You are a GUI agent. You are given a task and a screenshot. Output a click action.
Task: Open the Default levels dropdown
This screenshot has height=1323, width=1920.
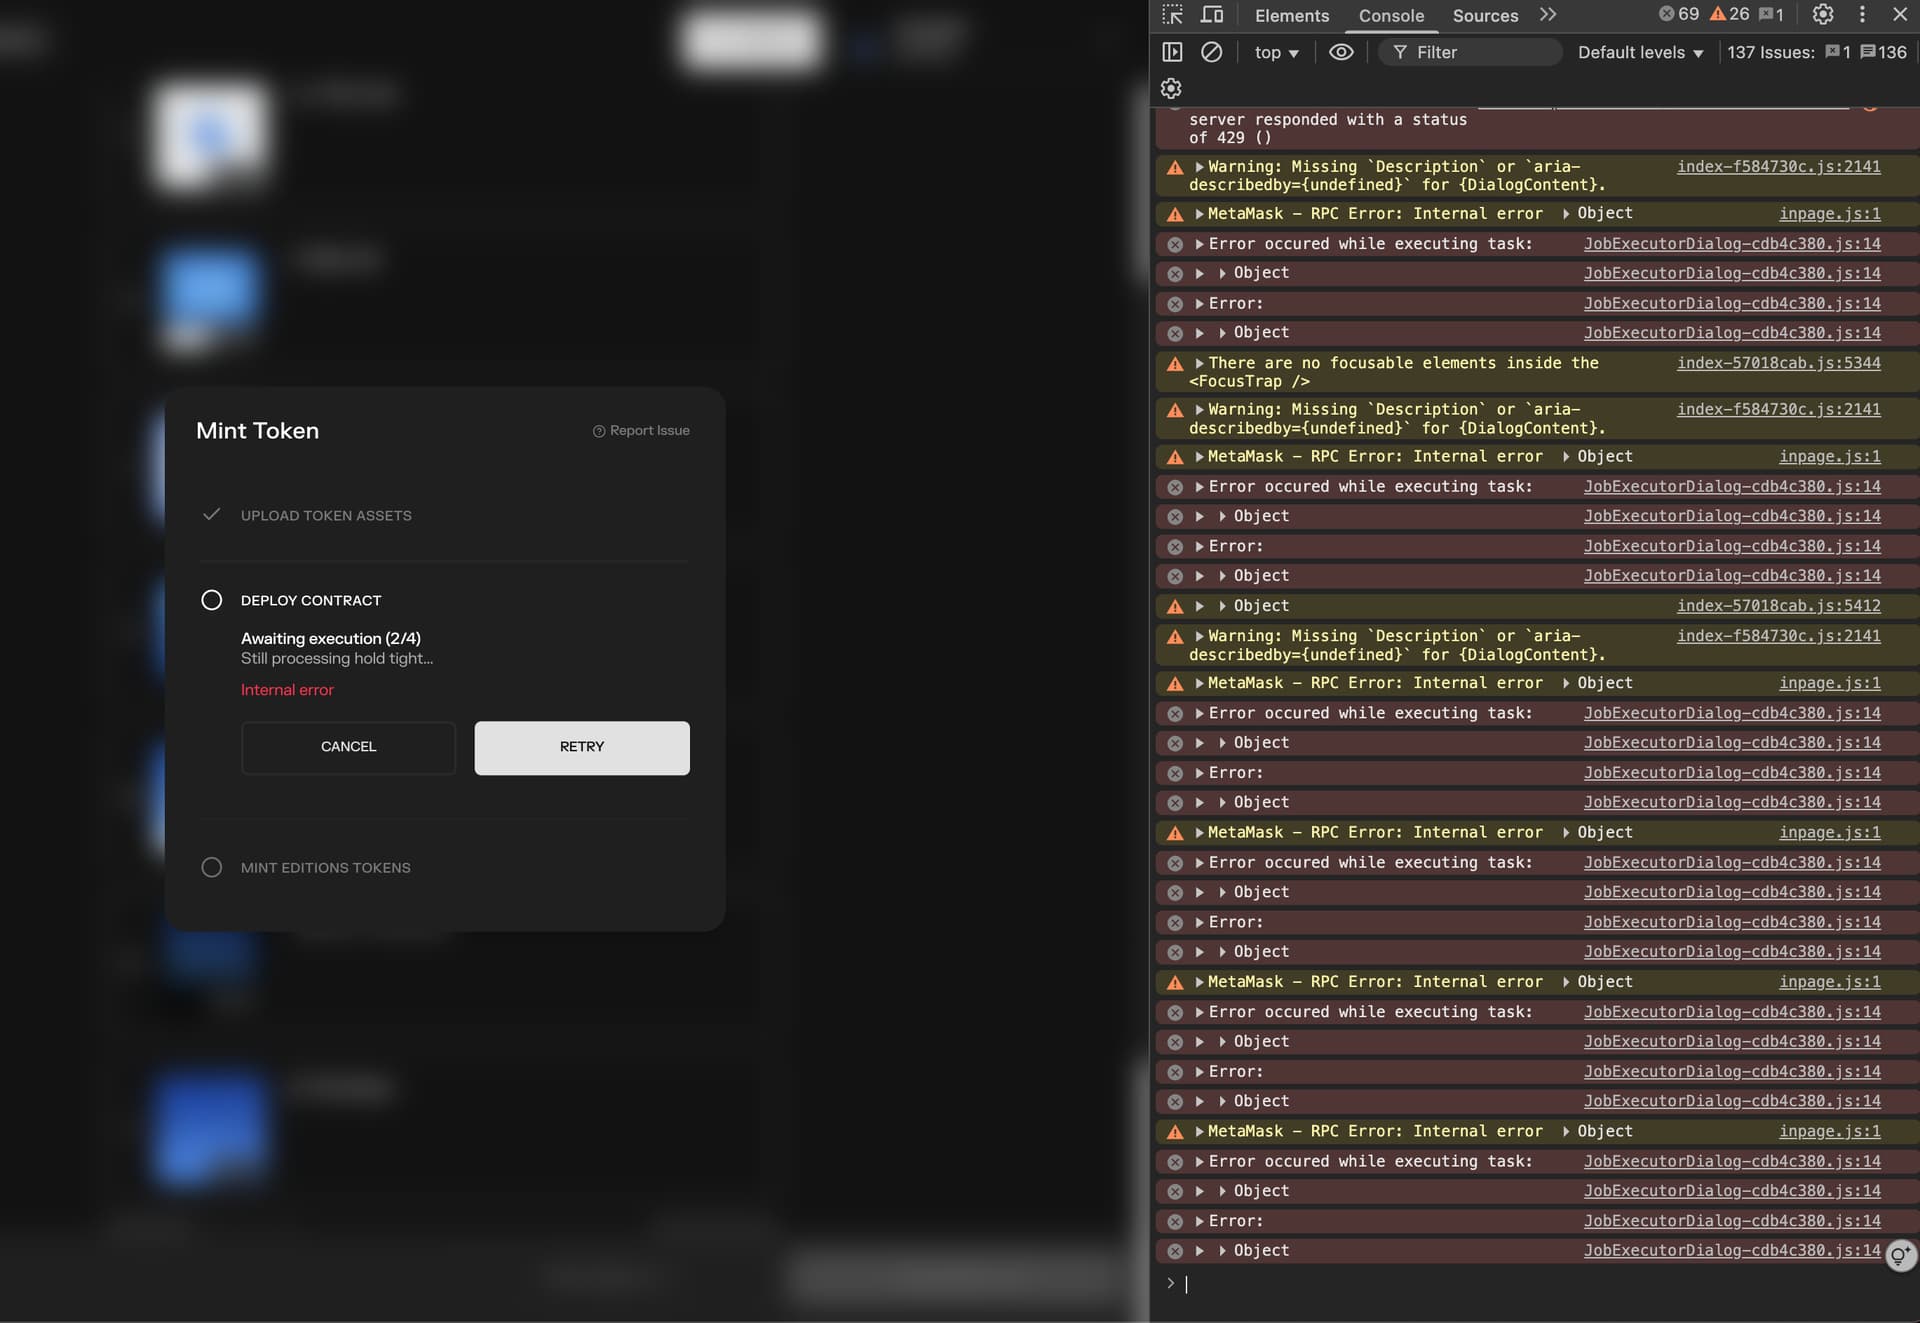(x=1640, y=52)
